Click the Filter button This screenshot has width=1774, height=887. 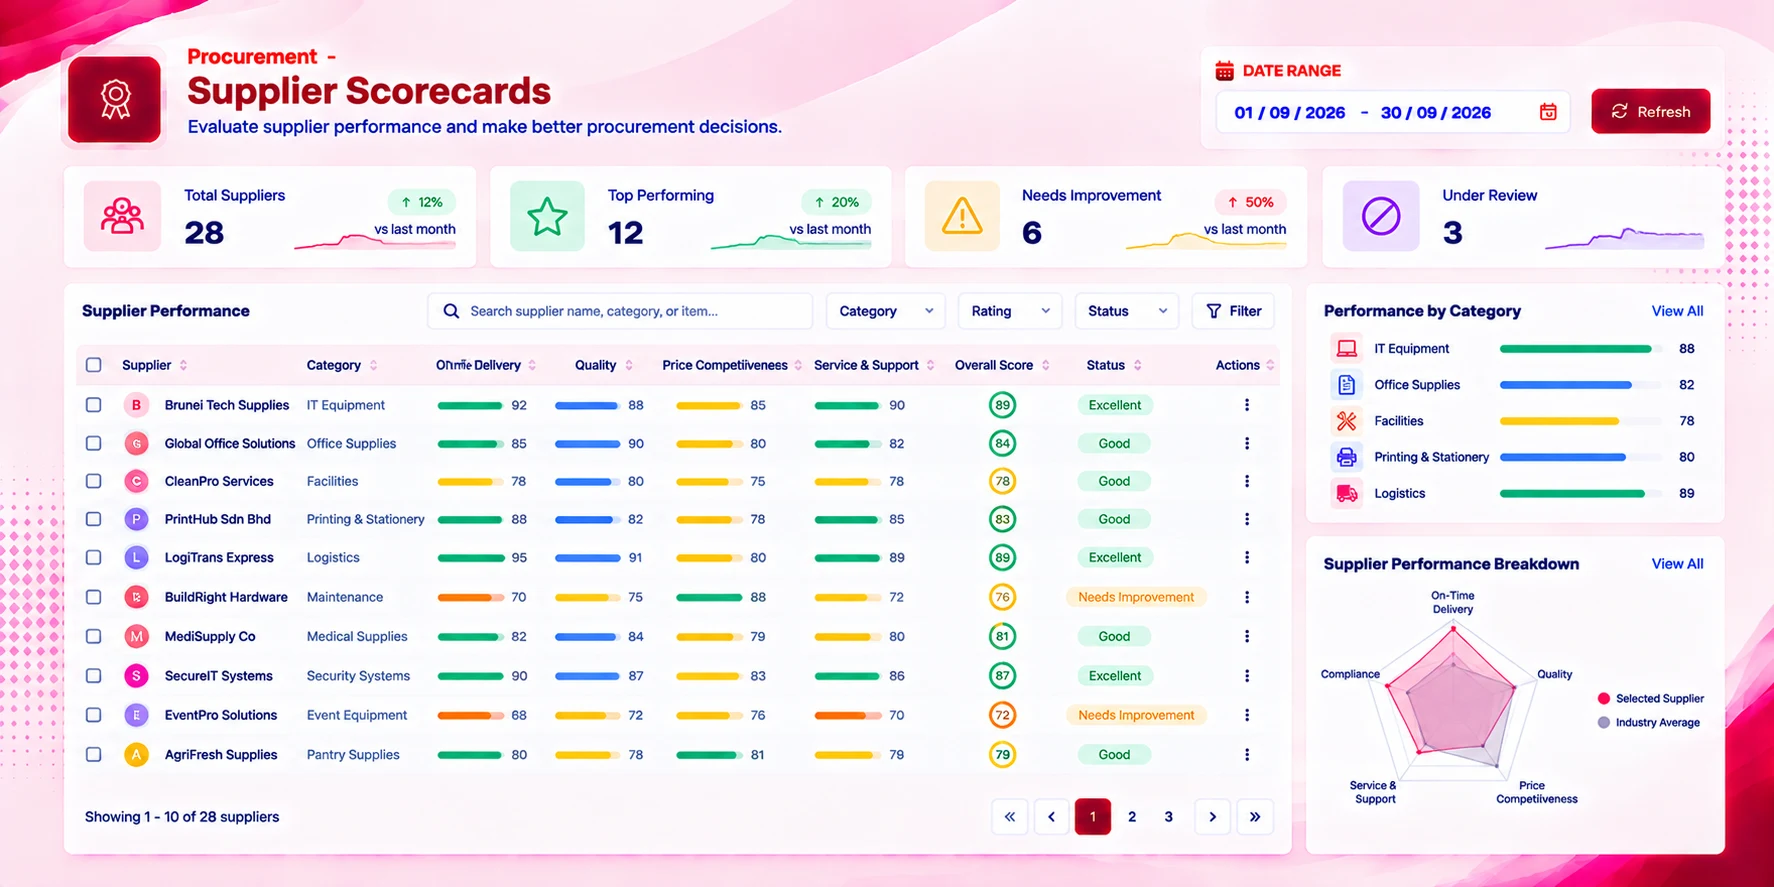(x=1233, y=311)
